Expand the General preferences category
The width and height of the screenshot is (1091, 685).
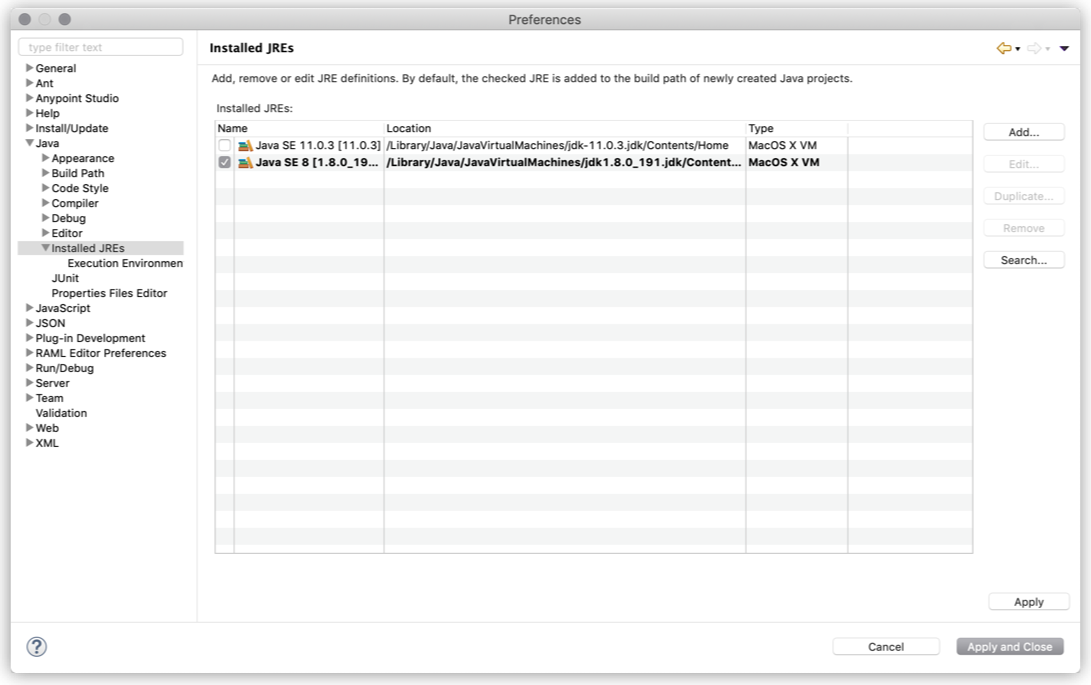click(x=29, y=68)
